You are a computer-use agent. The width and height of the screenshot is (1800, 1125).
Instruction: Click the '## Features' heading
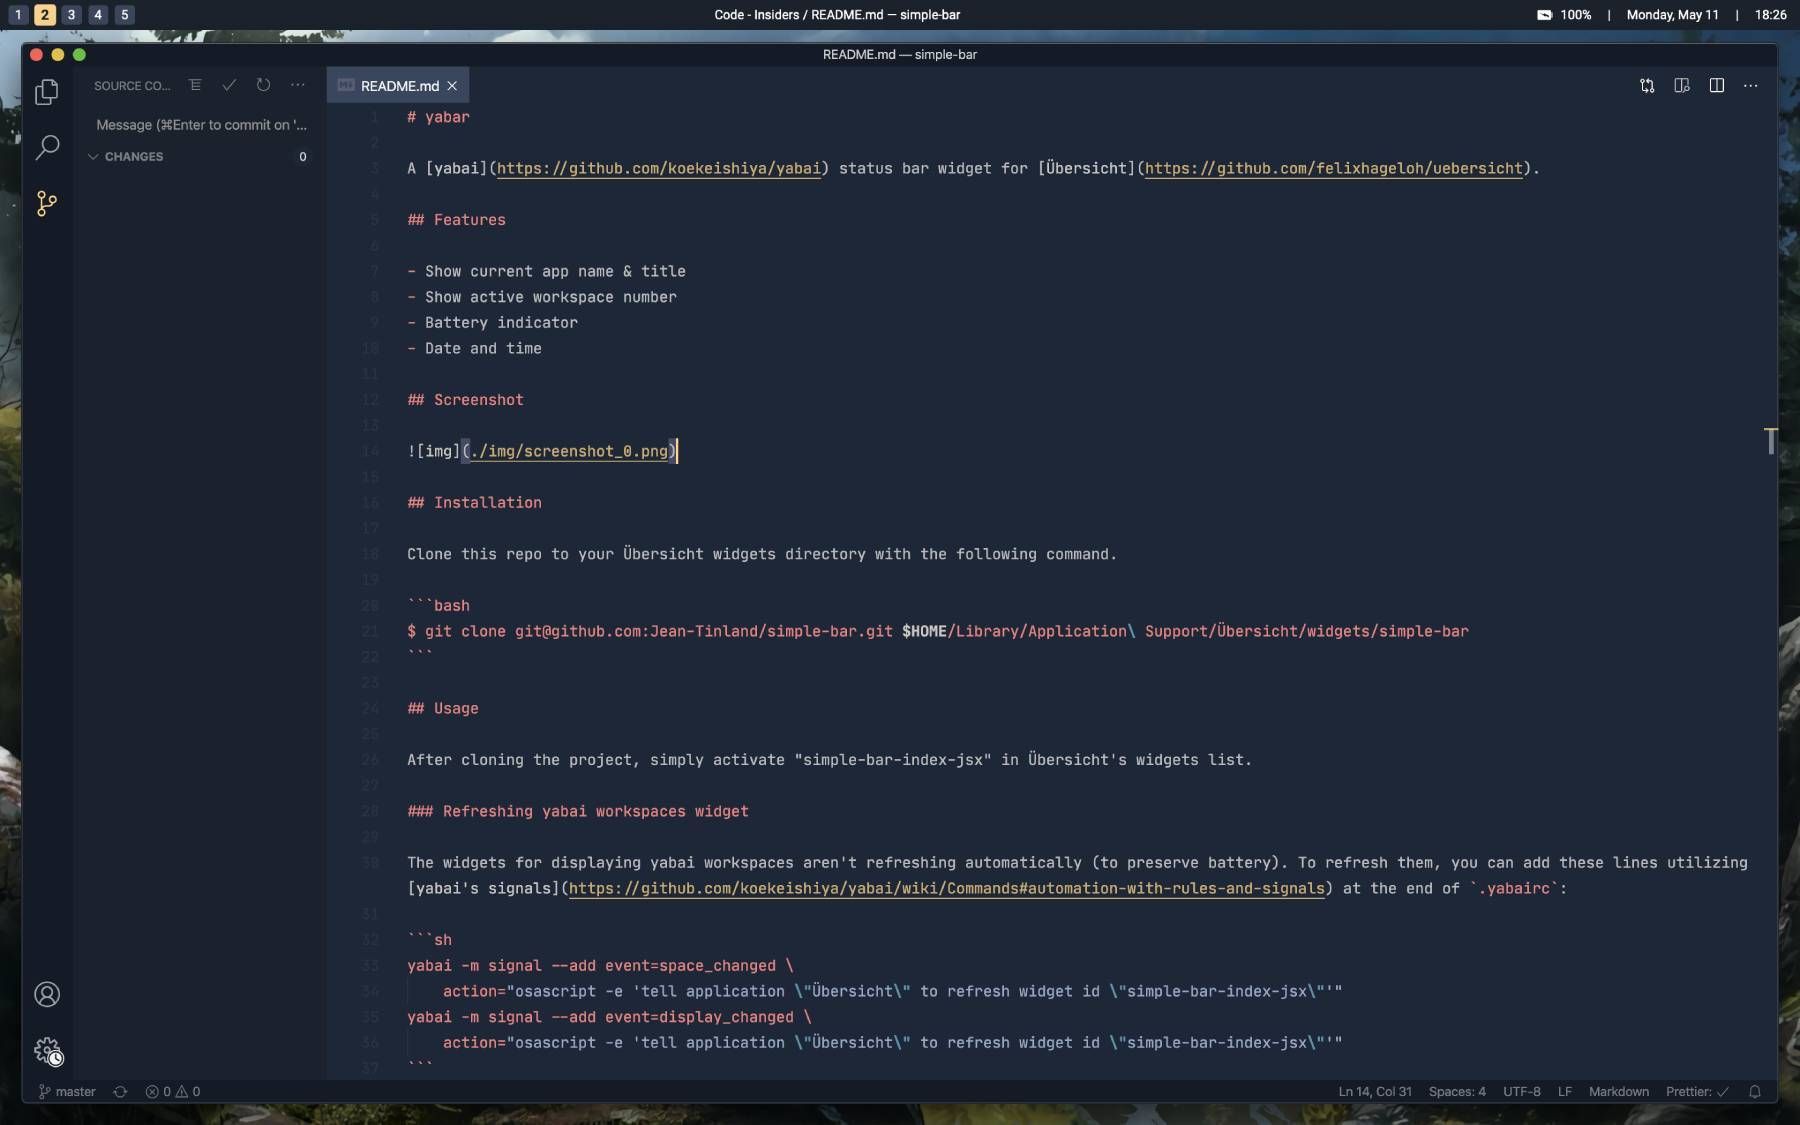coord(456,221)
